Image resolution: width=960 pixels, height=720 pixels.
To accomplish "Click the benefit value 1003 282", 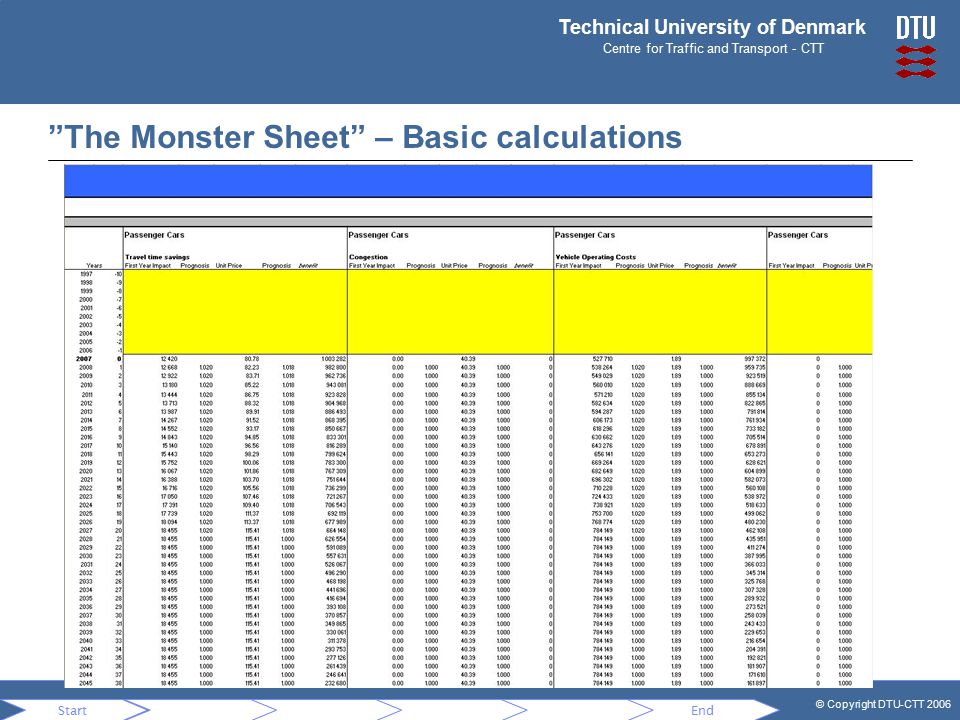I will [334, 359].
